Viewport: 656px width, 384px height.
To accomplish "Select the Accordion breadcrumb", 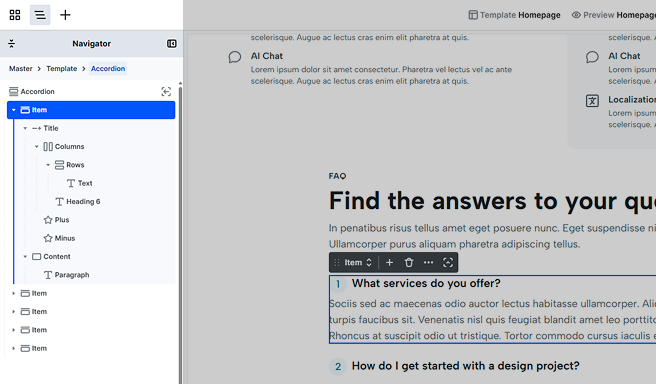I will click(x=108, y=69).
